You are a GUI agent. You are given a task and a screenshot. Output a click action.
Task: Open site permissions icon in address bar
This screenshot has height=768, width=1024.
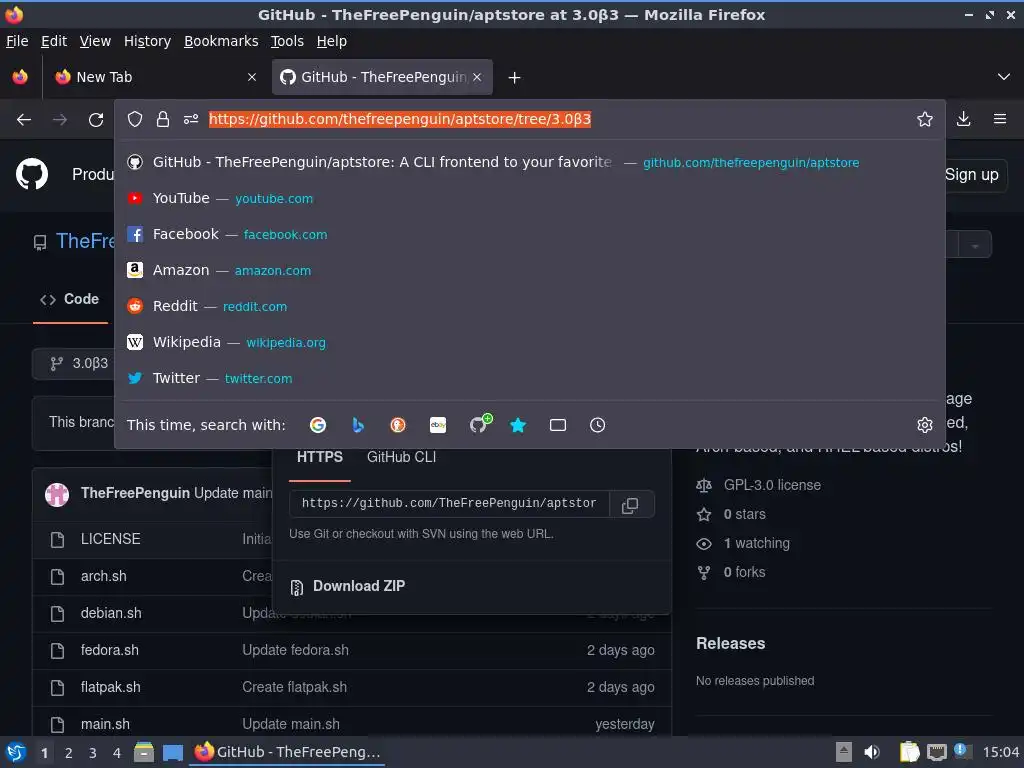tap(191, 119)
